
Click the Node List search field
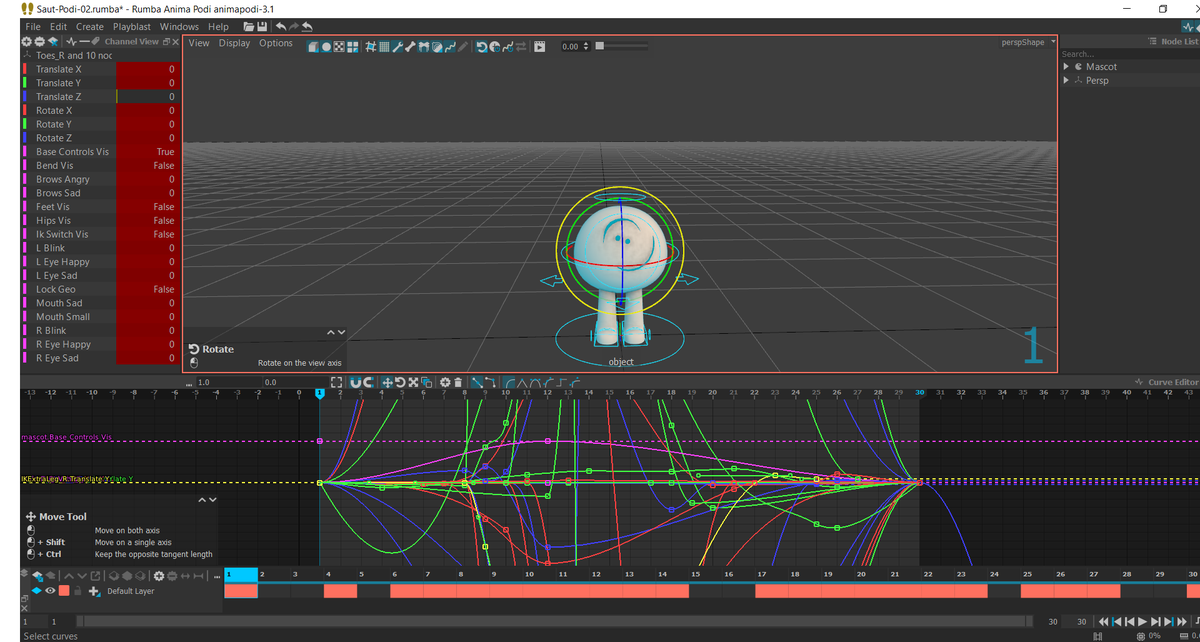[1129, 54]
